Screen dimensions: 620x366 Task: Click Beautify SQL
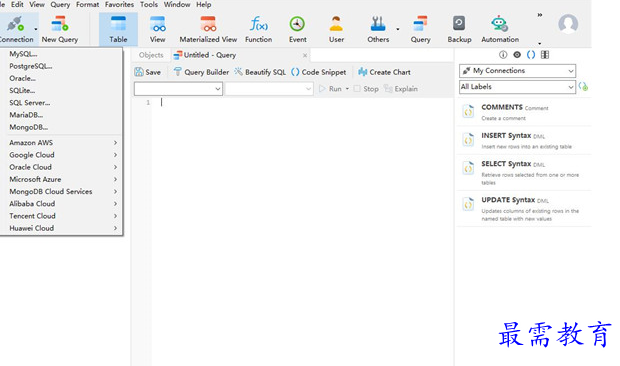(x=260, y=72)
